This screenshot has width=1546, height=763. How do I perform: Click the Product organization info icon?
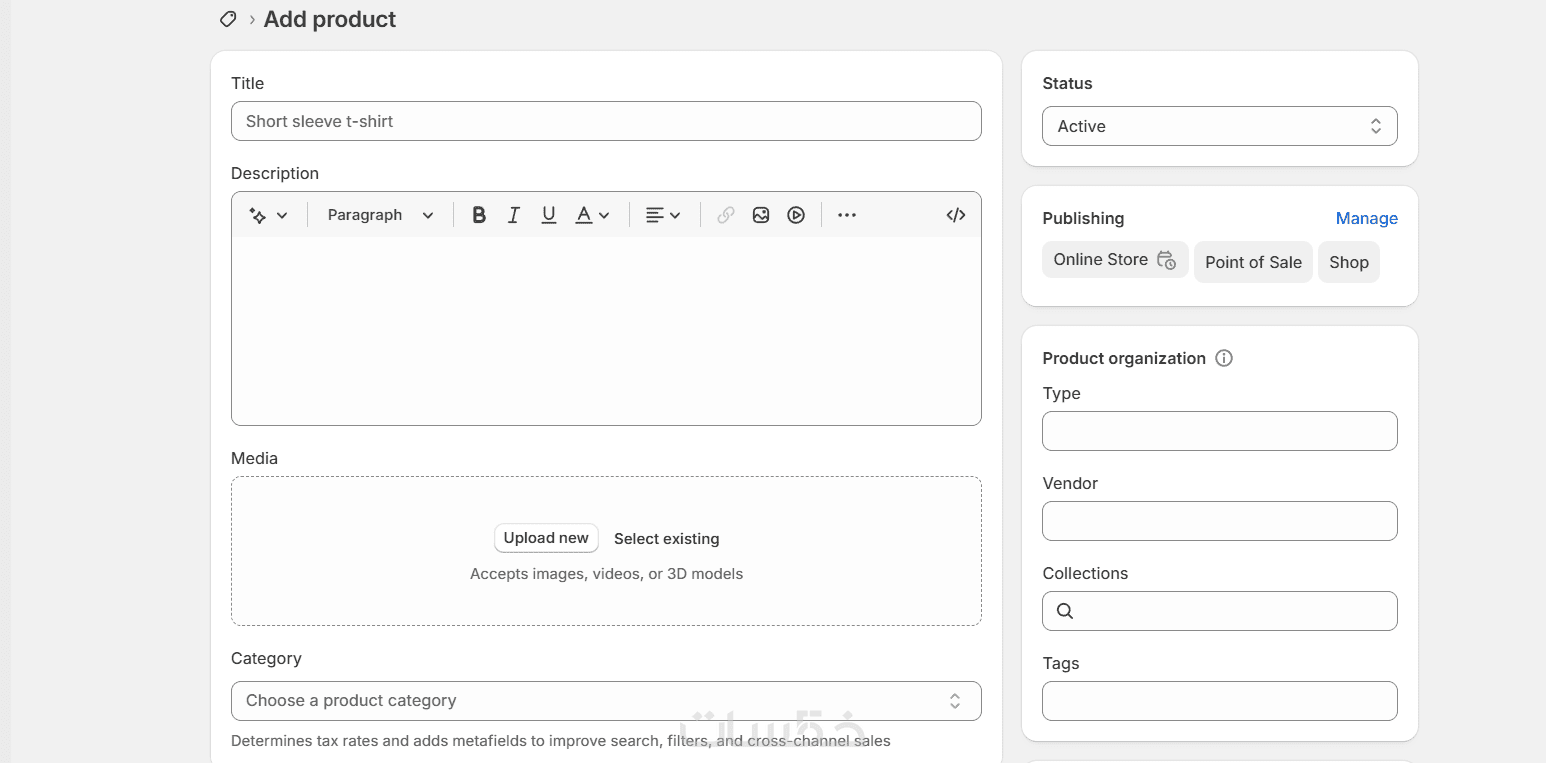click(x=1224, y=358)
